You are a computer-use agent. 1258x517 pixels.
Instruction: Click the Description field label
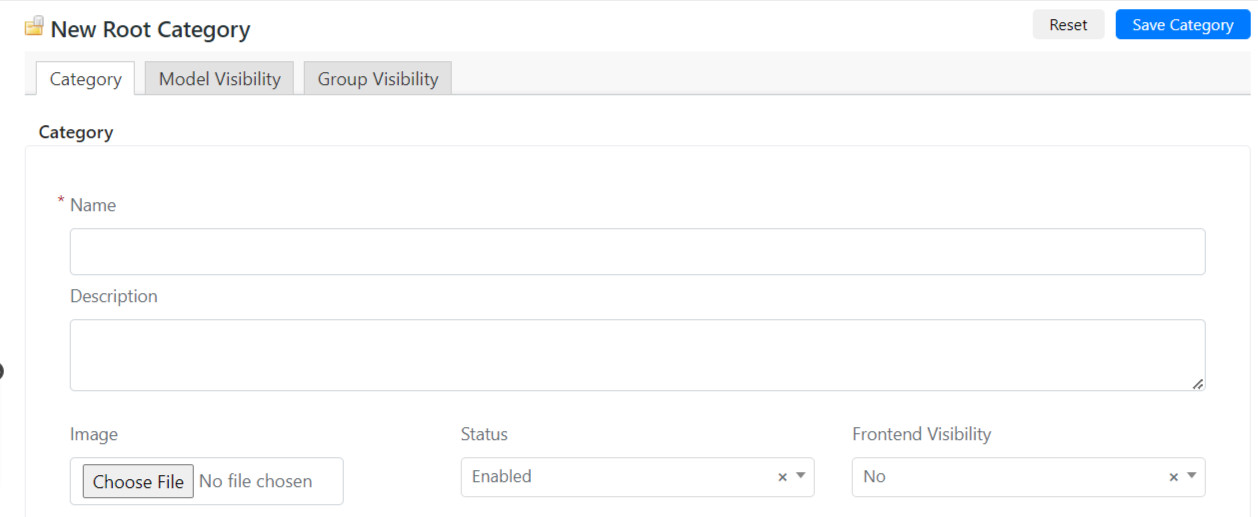tap(114, 296)
